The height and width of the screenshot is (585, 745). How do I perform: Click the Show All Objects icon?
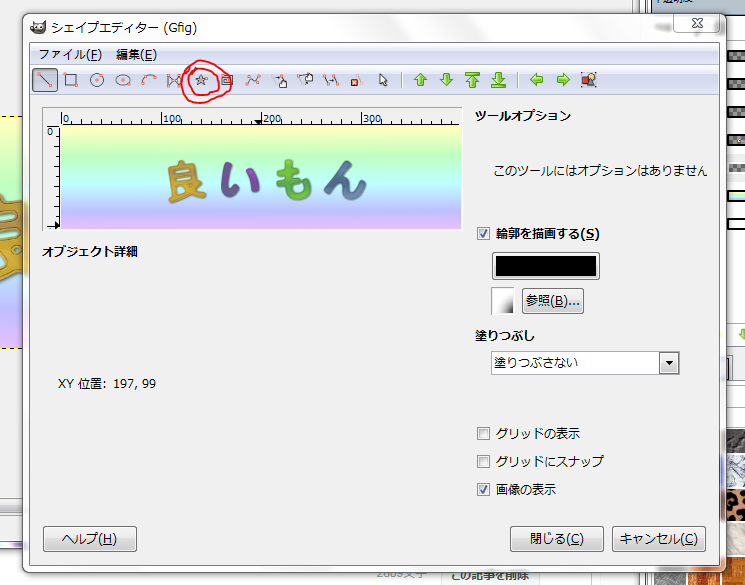click(589, 80)
